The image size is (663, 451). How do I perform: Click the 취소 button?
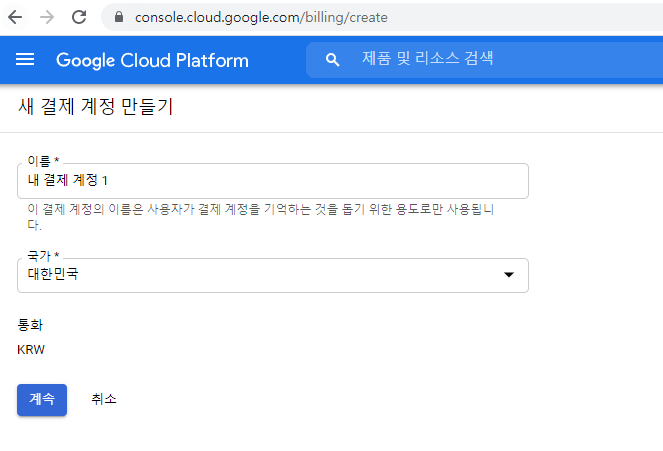(x=104, y=399)
